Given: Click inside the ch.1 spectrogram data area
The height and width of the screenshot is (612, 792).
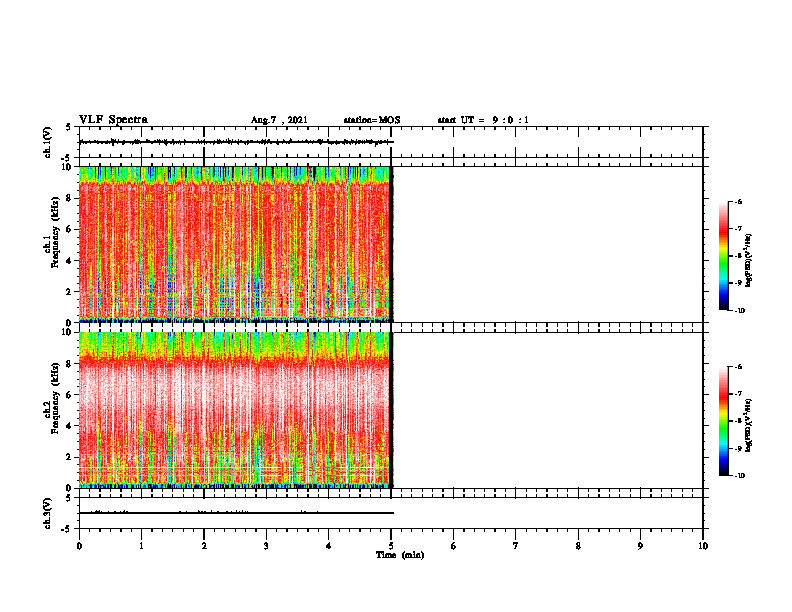Looking at the screenshot, I should click(x=235, y=244).
